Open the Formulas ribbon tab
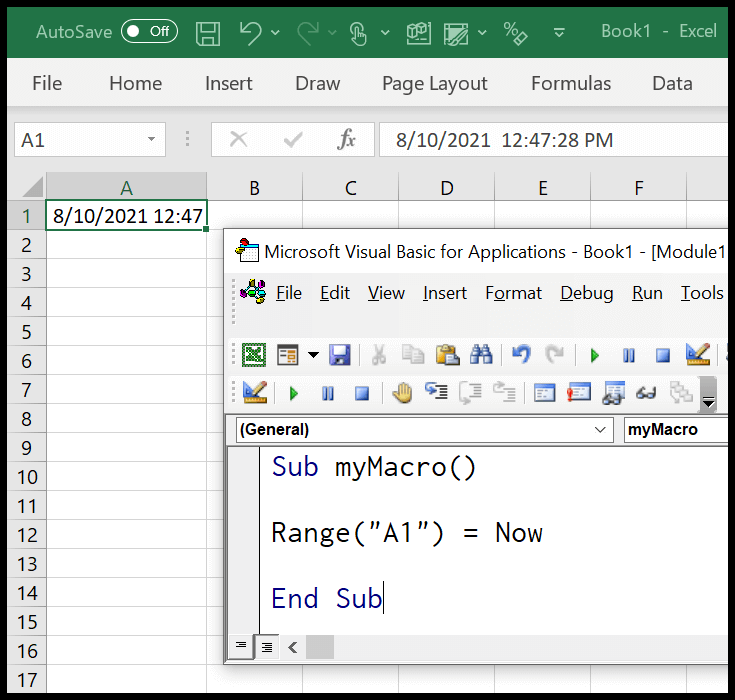Image resolution: width=735 pixels, height=700 pixels. tap(570, 83)
